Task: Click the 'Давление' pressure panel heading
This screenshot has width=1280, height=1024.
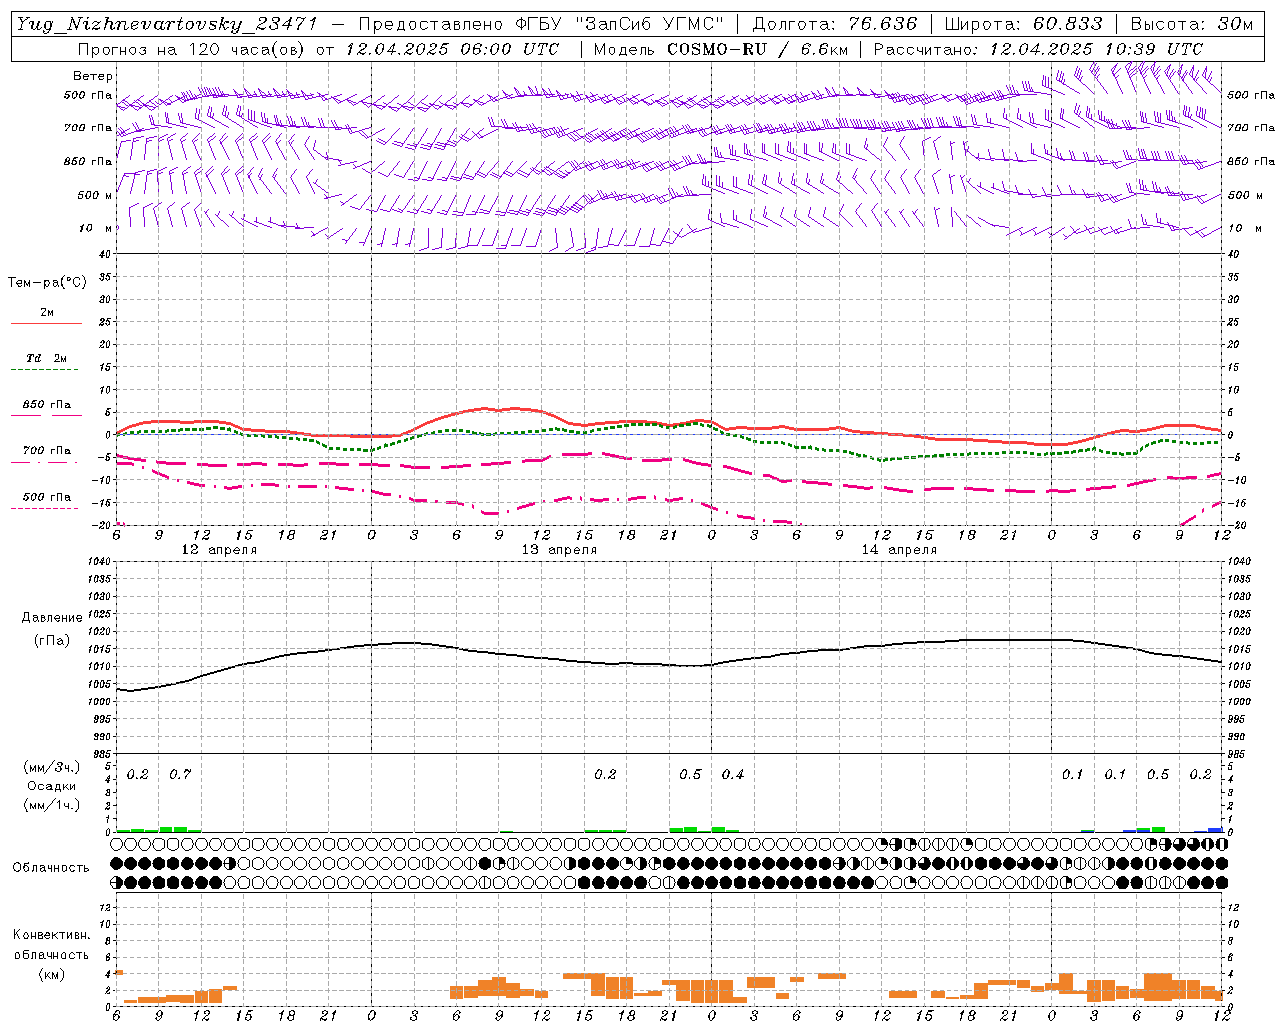Action: tap(52, 618)
